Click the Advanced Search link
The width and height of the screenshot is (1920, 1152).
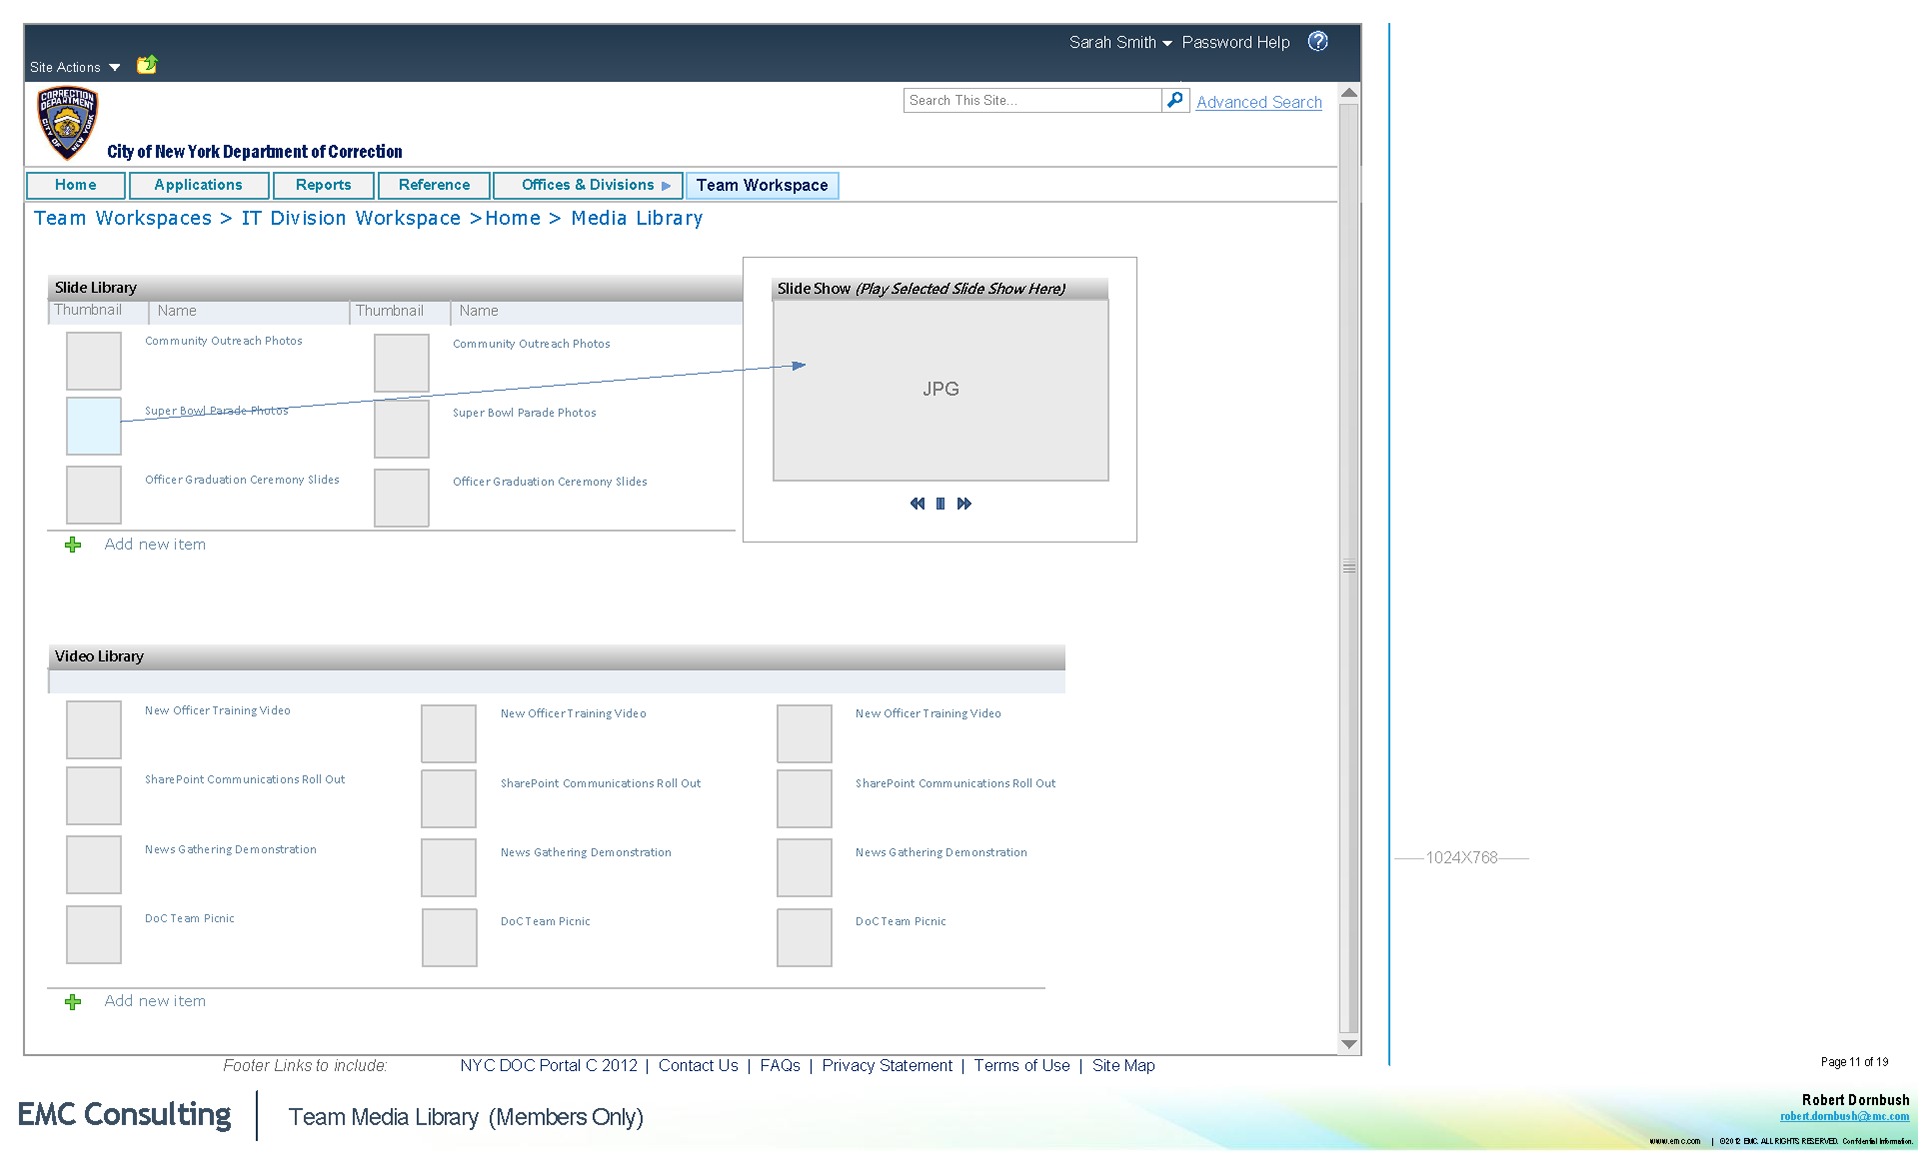[1258, 102]
